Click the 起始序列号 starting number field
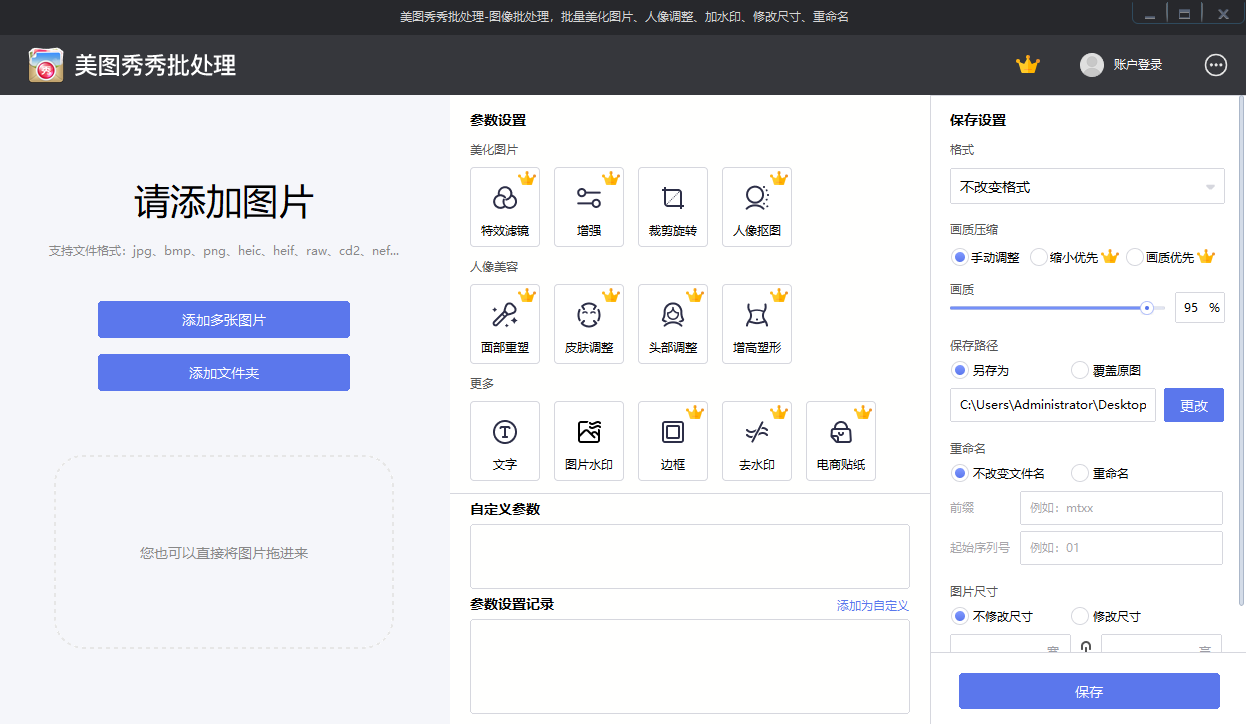Image resolution: width=1246 pixels, height=724 pixels. pos(1121,548)
